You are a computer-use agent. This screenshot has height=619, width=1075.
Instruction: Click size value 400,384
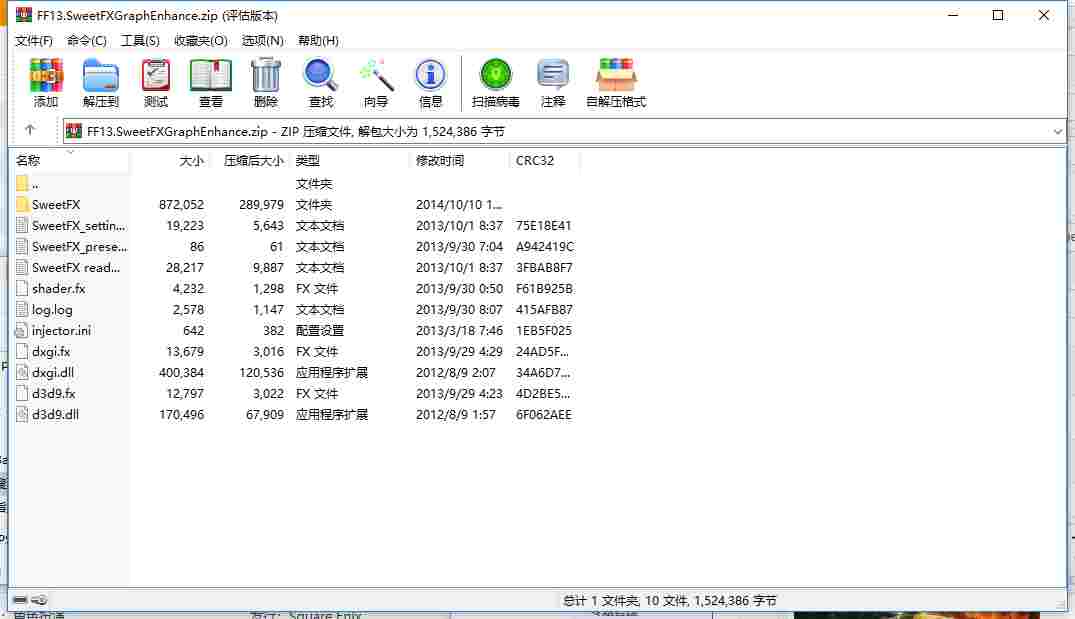pyautogui.click(x=182, y=372)
